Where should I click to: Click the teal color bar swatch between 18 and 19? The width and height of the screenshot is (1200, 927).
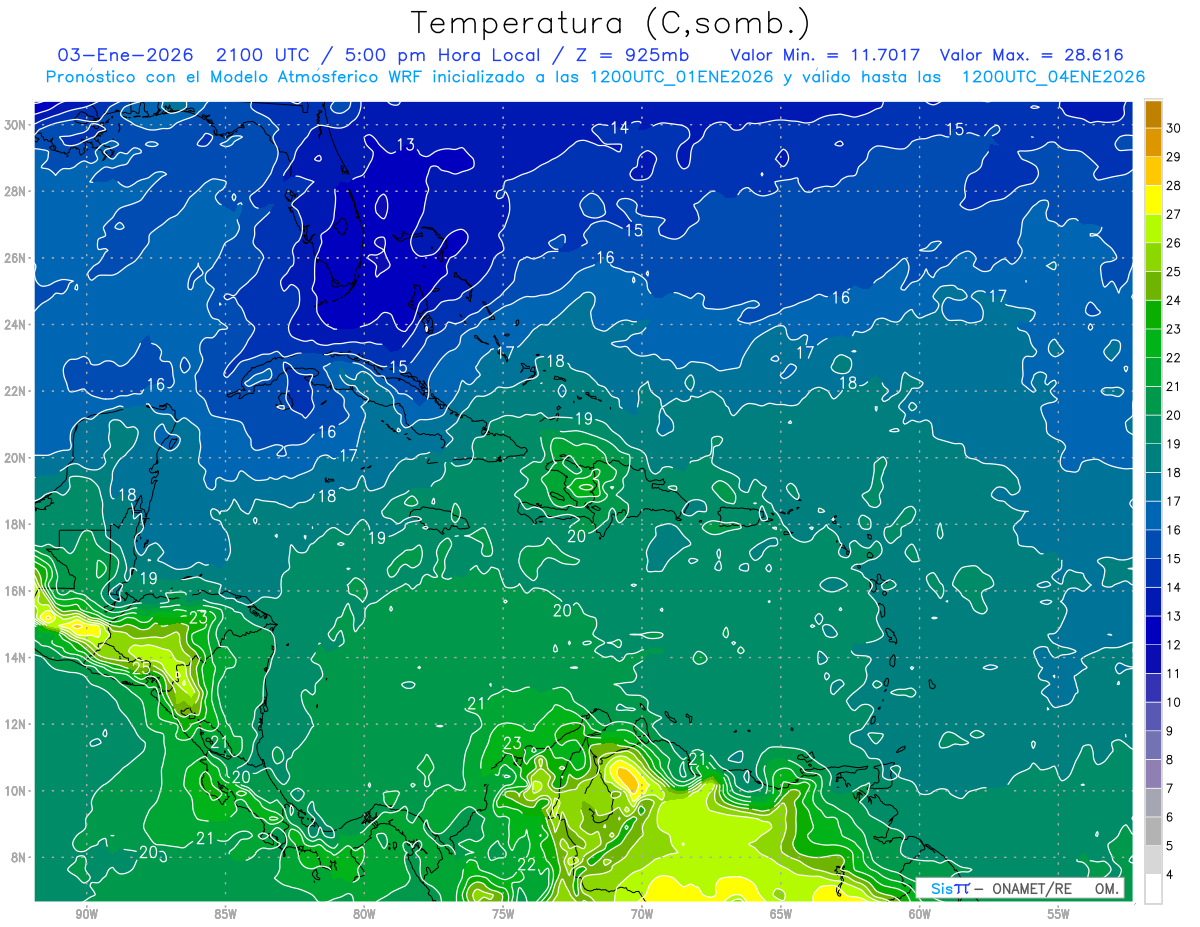pyautogui.click(x=1153, y=458)
